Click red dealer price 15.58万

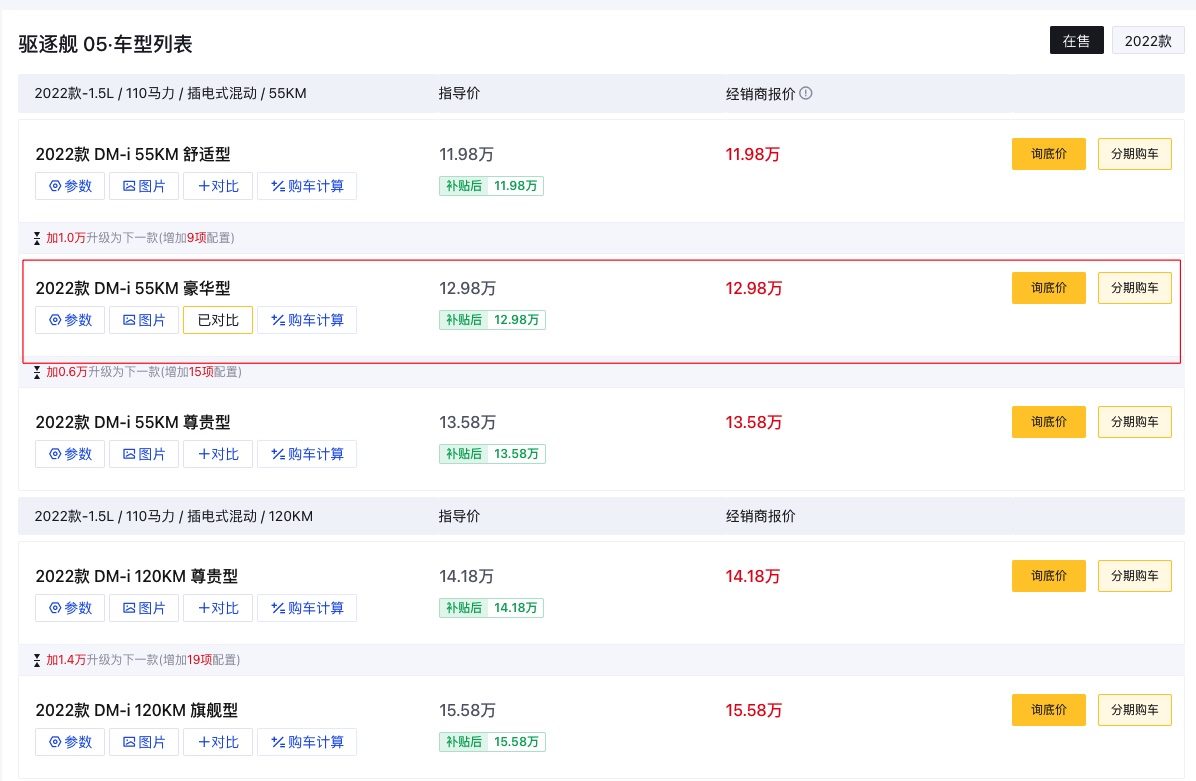pos(754,710)
